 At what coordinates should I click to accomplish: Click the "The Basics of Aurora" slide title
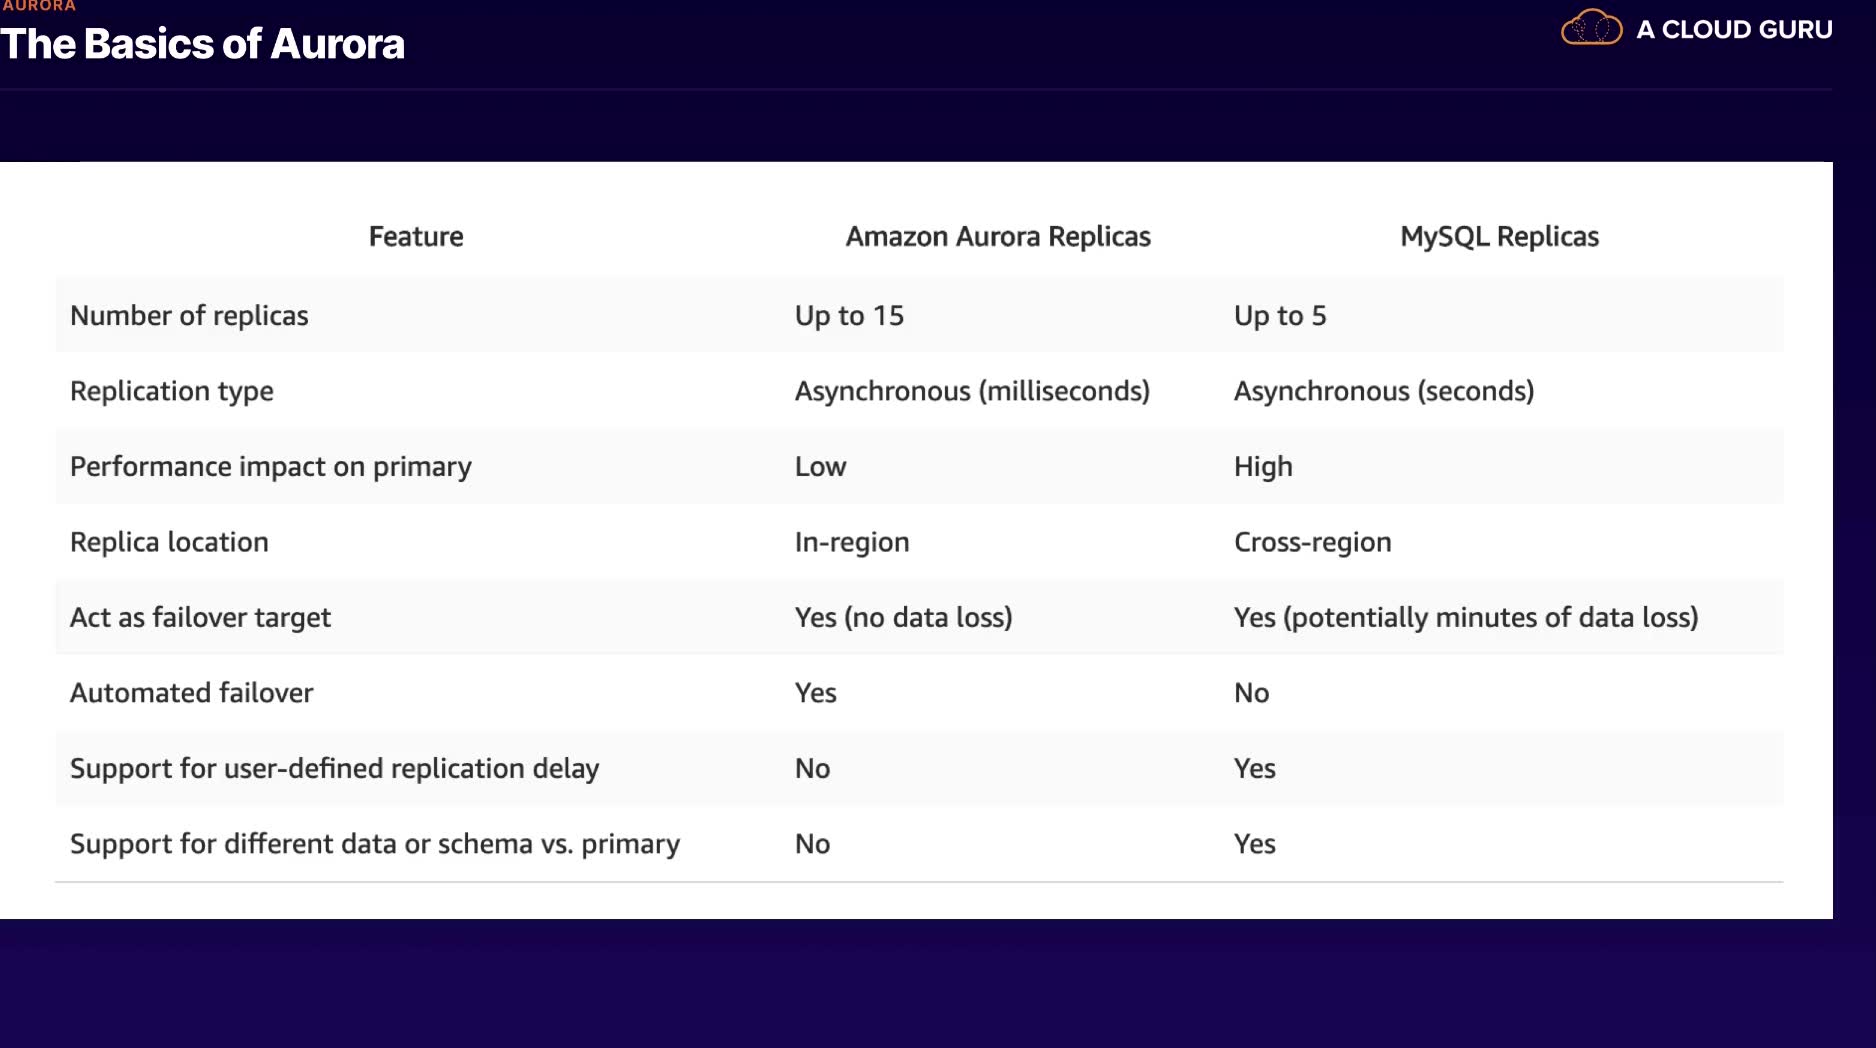203,44
